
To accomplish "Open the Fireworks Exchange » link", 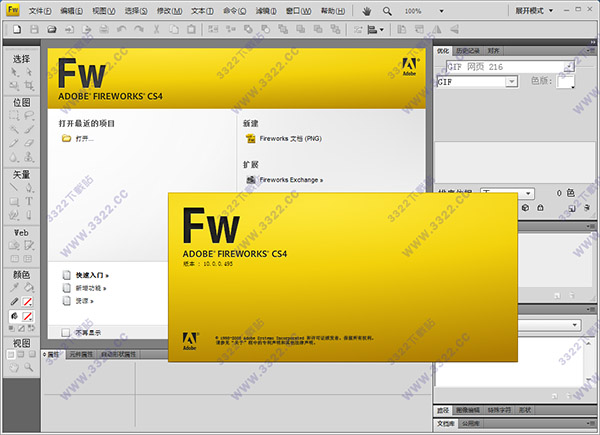I will [x=291, y=180].
